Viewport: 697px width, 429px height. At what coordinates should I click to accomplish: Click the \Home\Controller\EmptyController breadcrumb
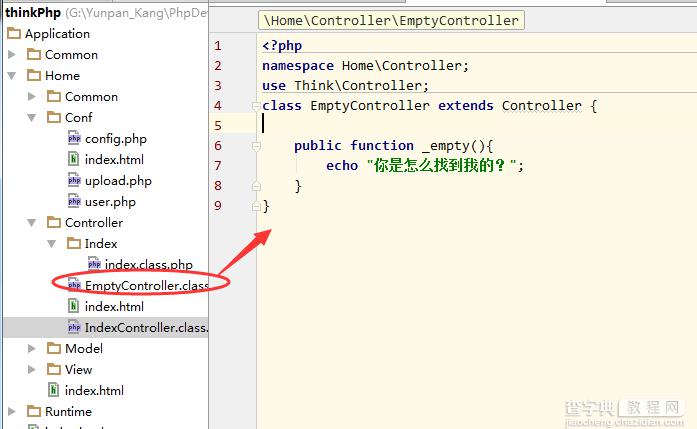(x=391, y=20)
